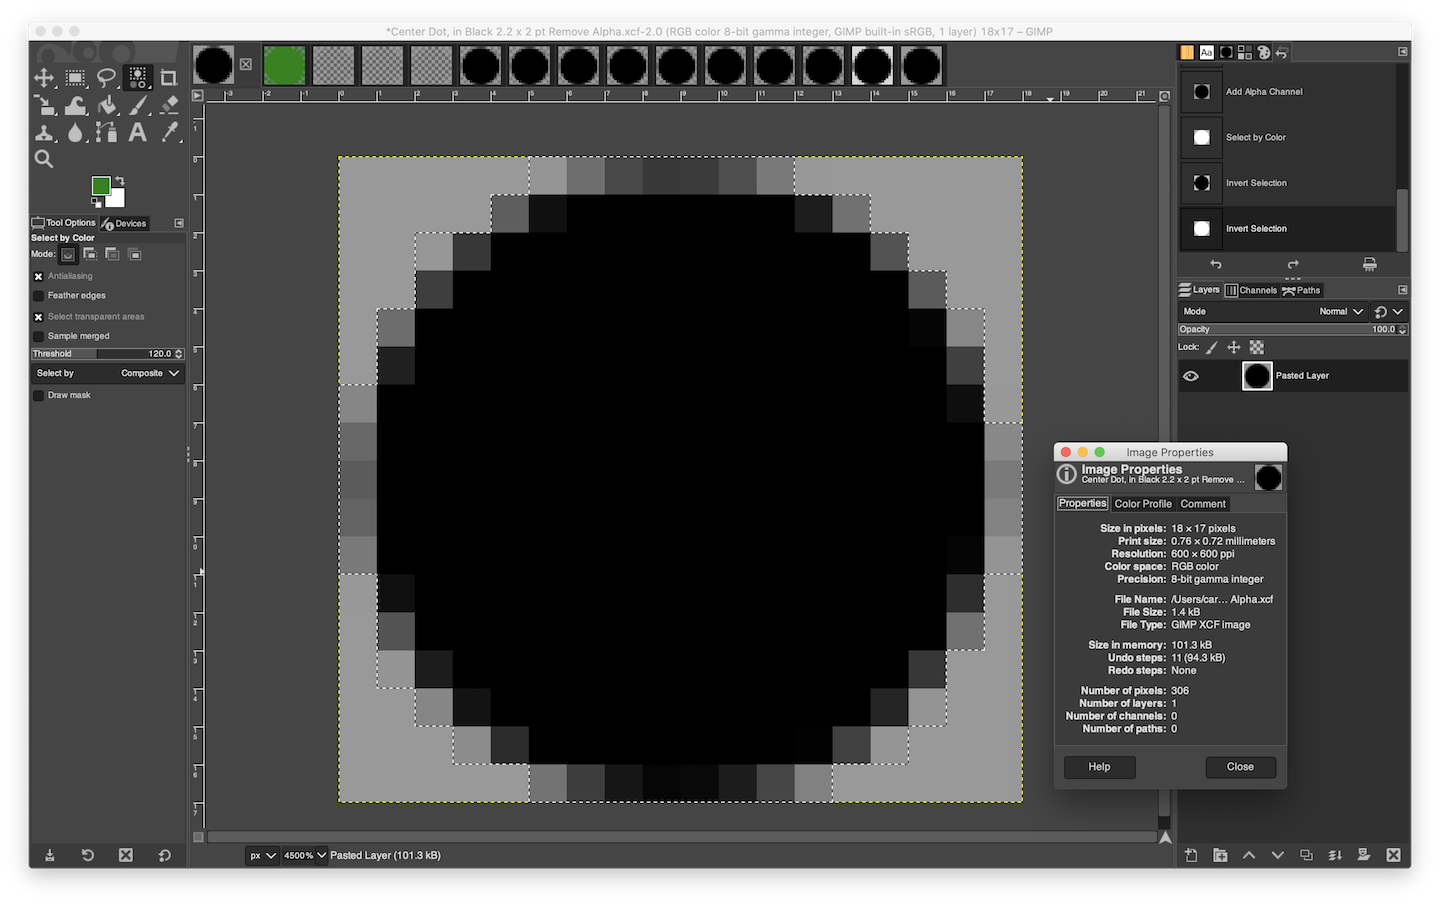The height and width of the screenshot is (904, 1440).
Task: Pick the Color Picker eyedropper tool
Action: point(169,132)
